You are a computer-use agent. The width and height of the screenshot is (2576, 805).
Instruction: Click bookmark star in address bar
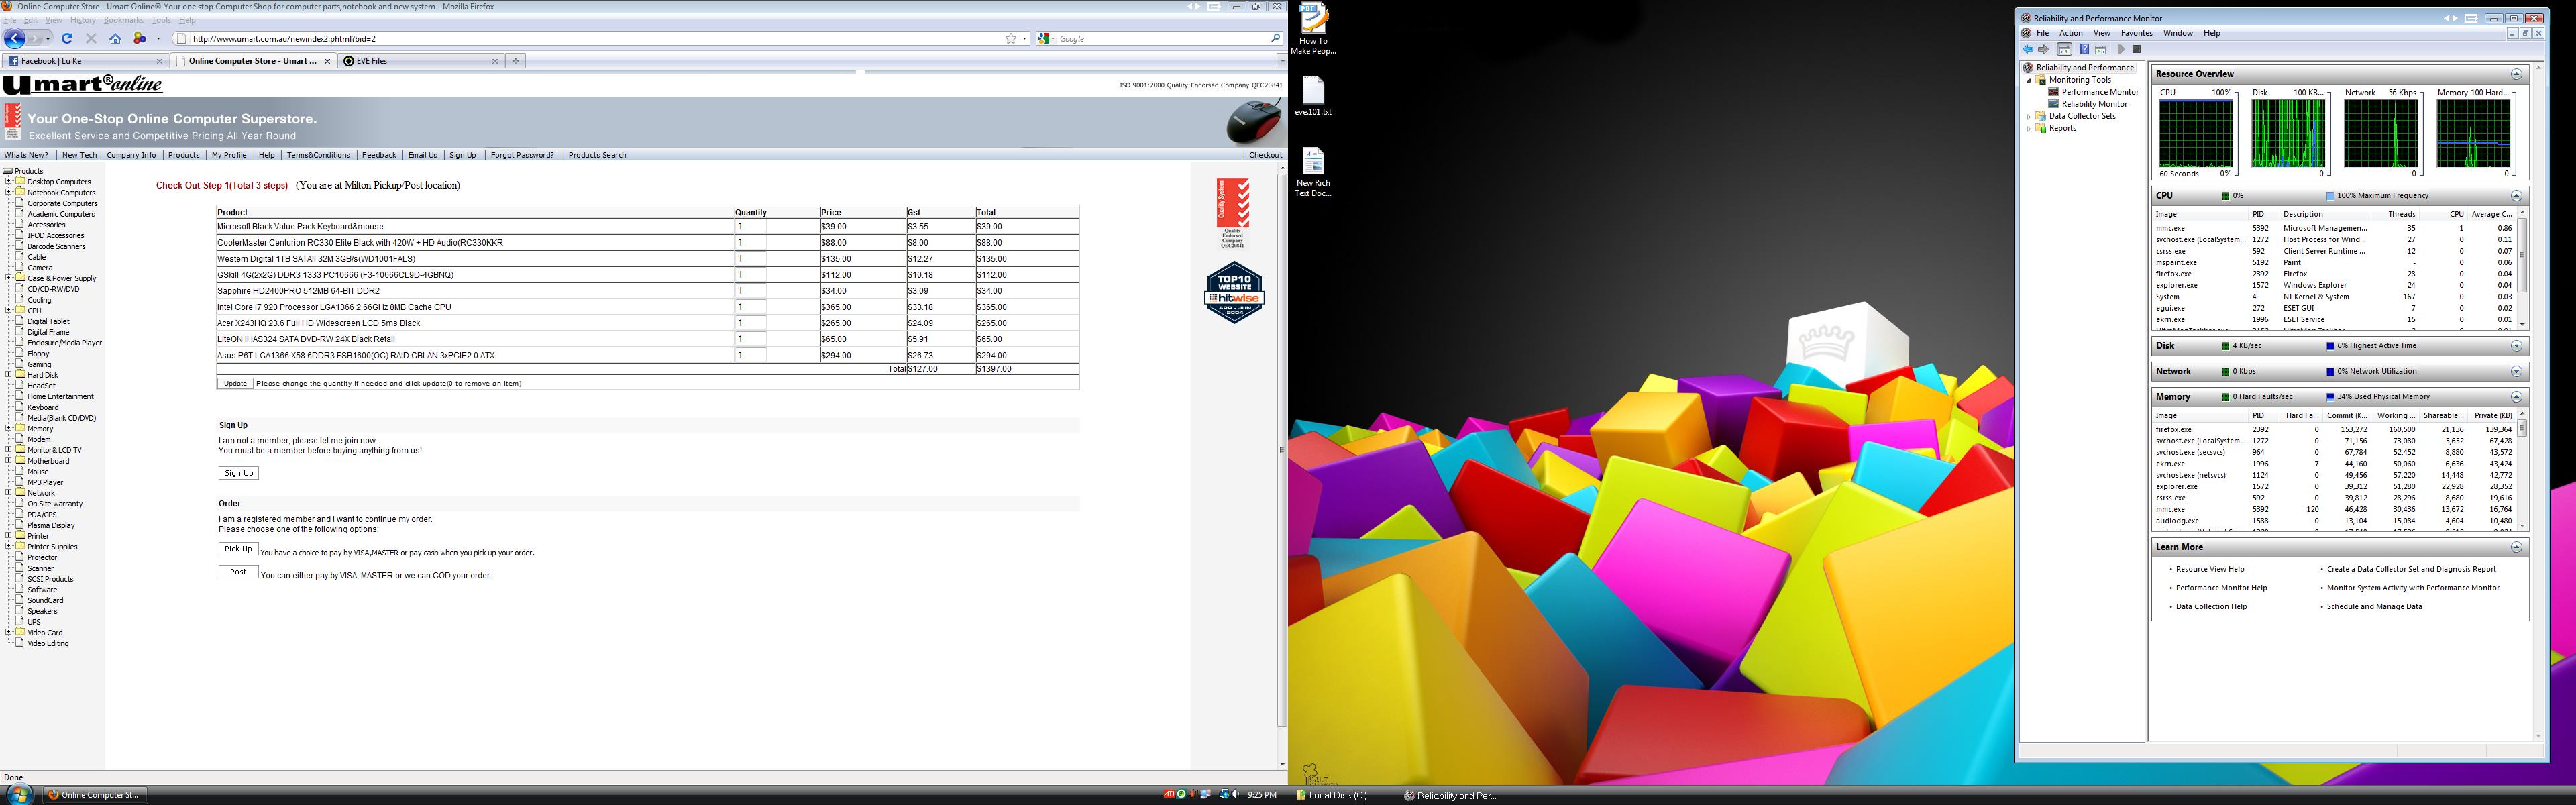[1011, 39]
